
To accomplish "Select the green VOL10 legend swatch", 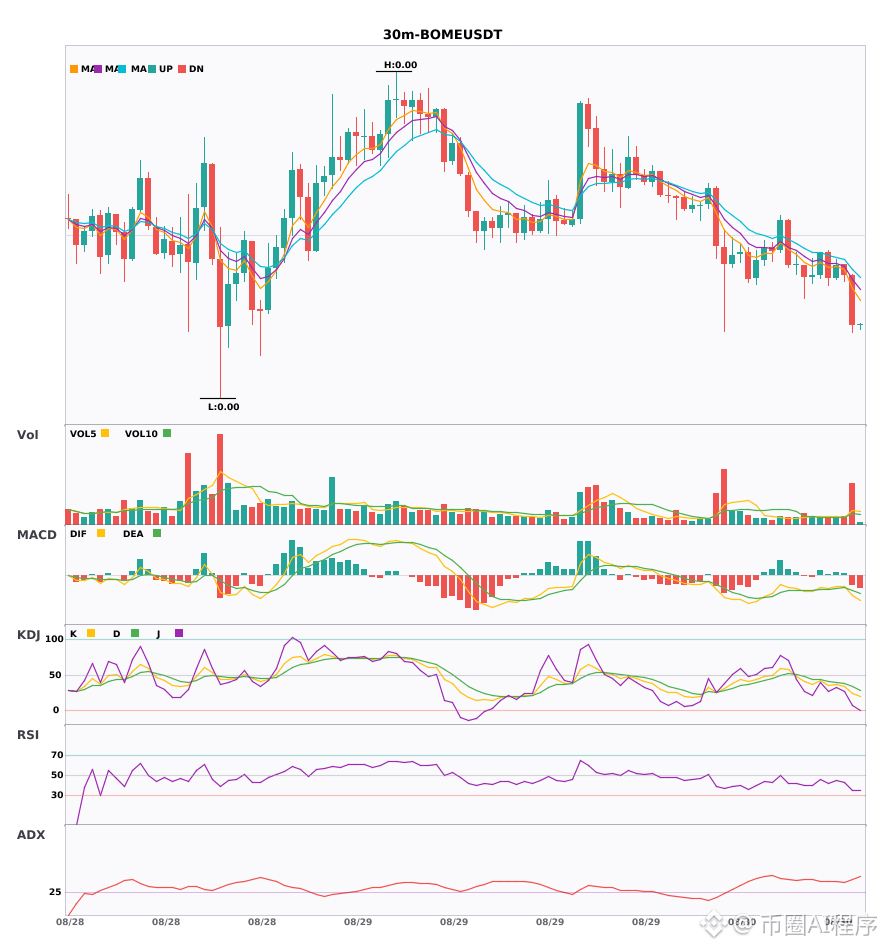I will (x=167, y=433).
